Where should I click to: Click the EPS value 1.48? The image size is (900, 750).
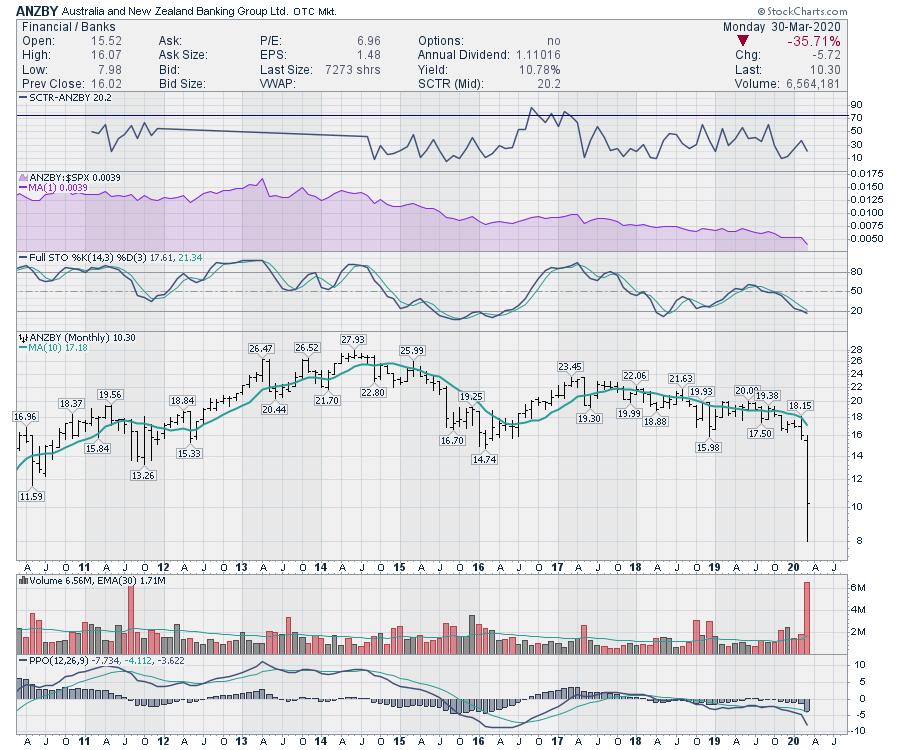click(368, 55)
